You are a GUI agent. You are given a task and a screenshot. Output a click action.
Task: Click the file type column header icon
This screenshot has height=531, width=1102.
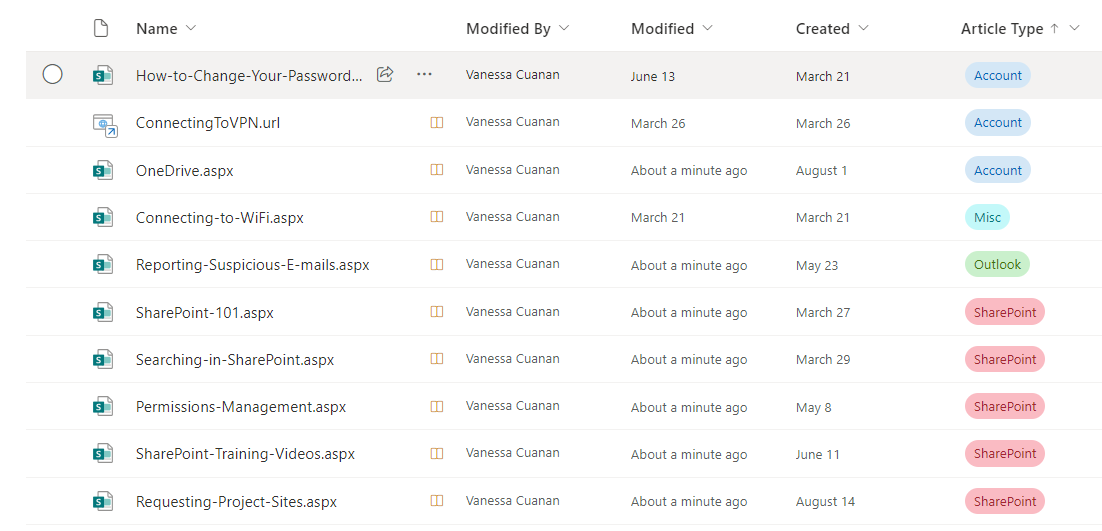[100, 28]
